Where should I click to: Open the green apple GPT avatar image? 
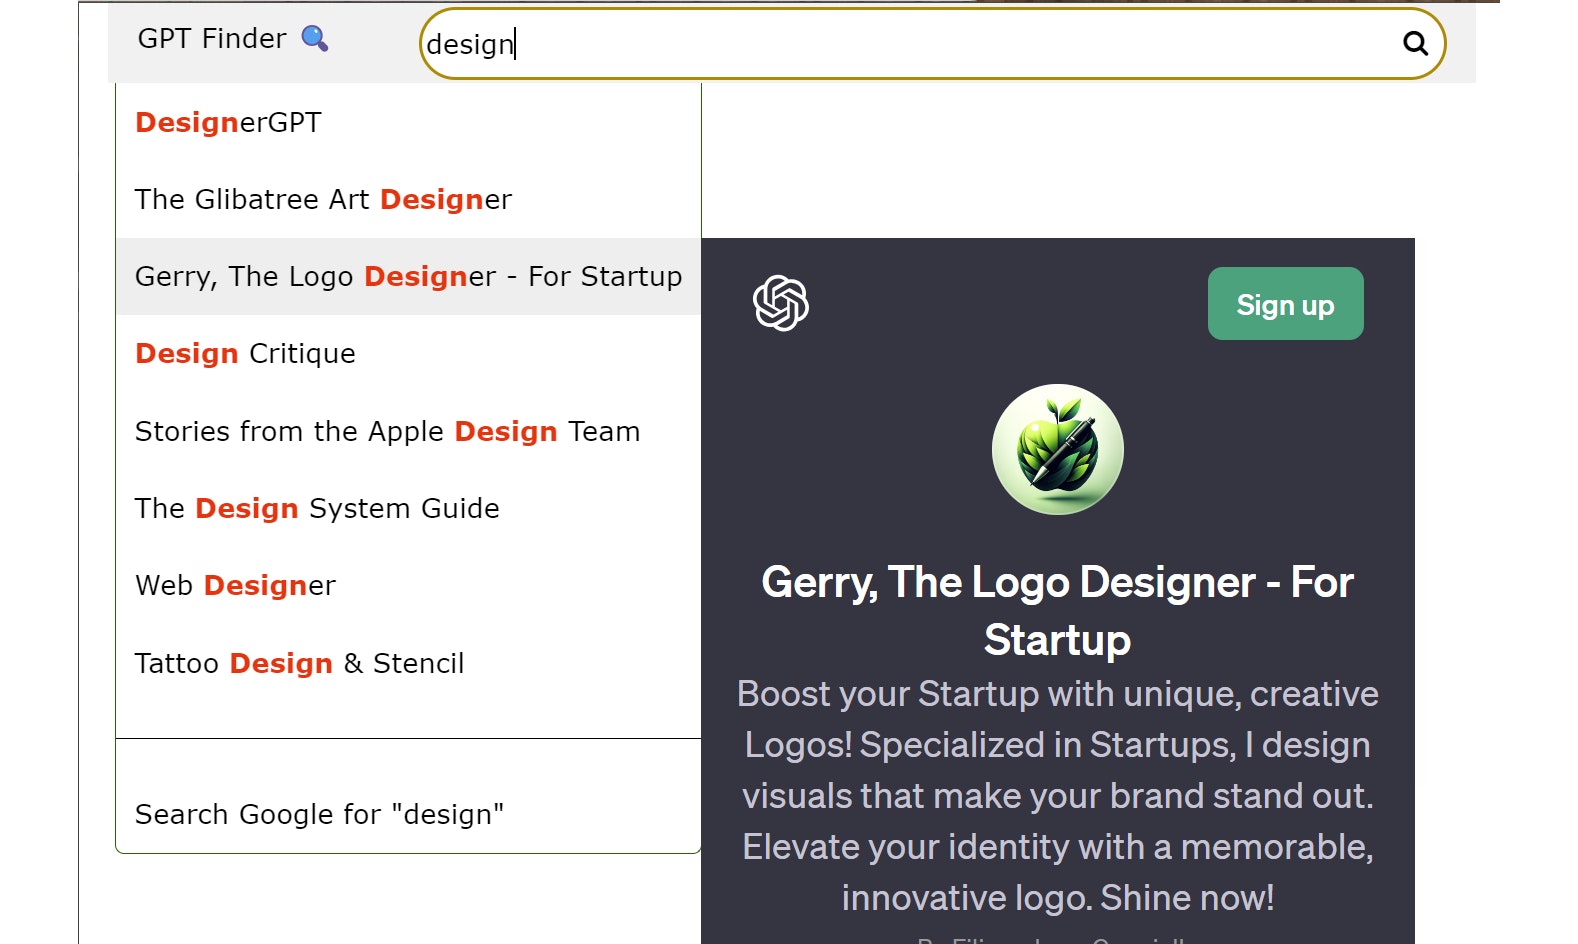[1058, 450]
